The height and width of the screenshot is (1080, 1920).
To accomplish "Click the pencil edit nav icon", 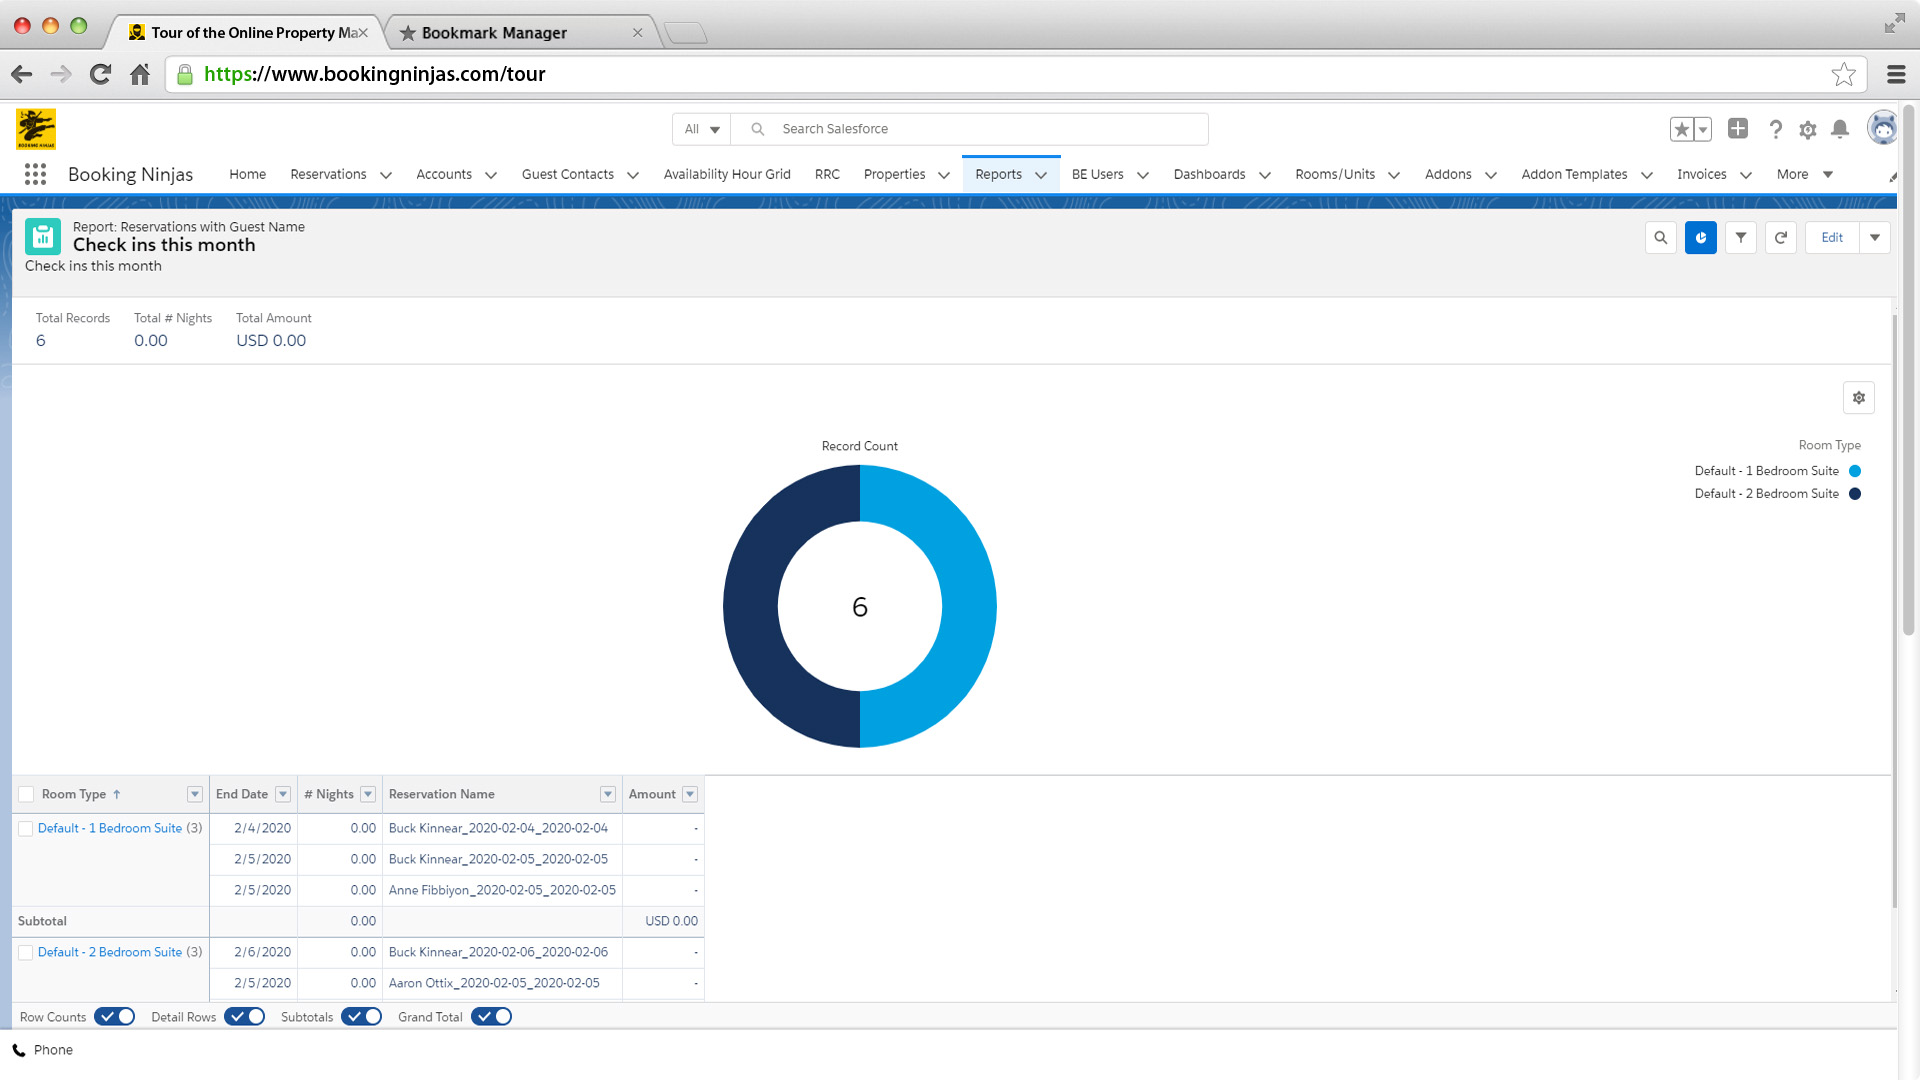I will 1892,176.
